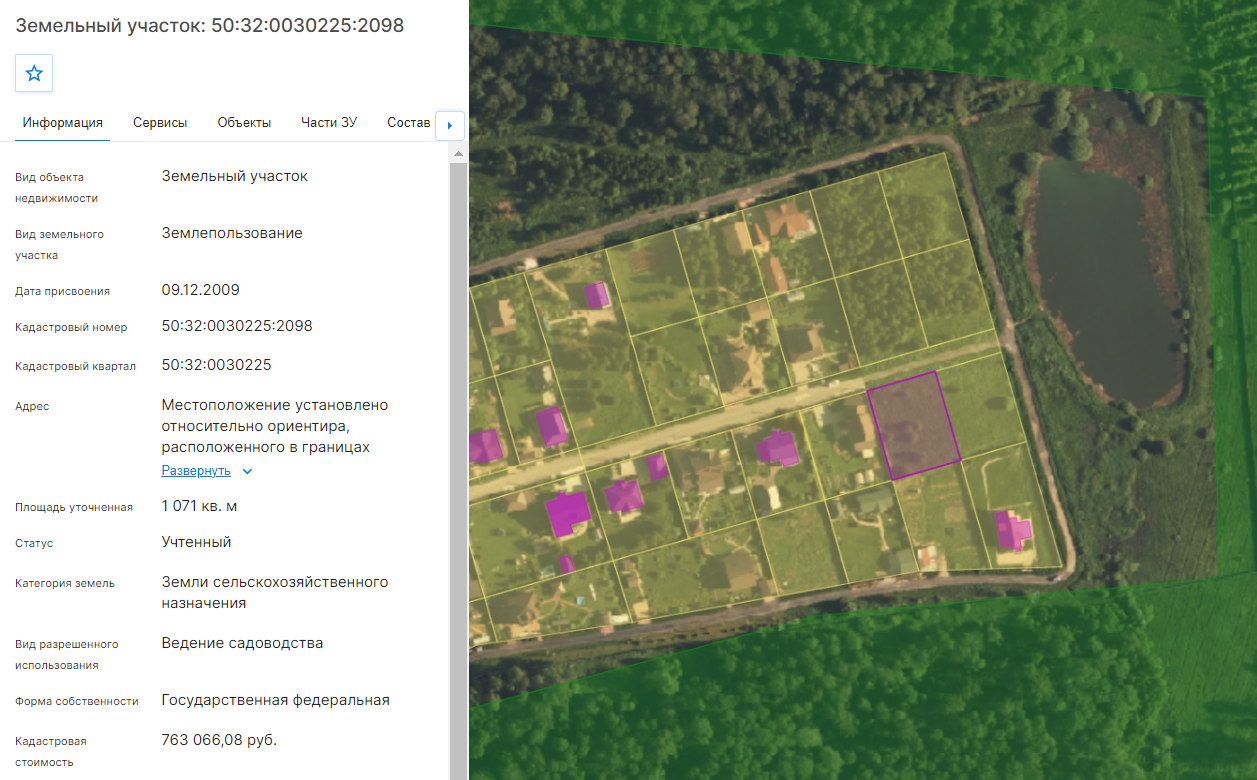
Task: Switch to the Сервисы tab
Action: point(160,123)
